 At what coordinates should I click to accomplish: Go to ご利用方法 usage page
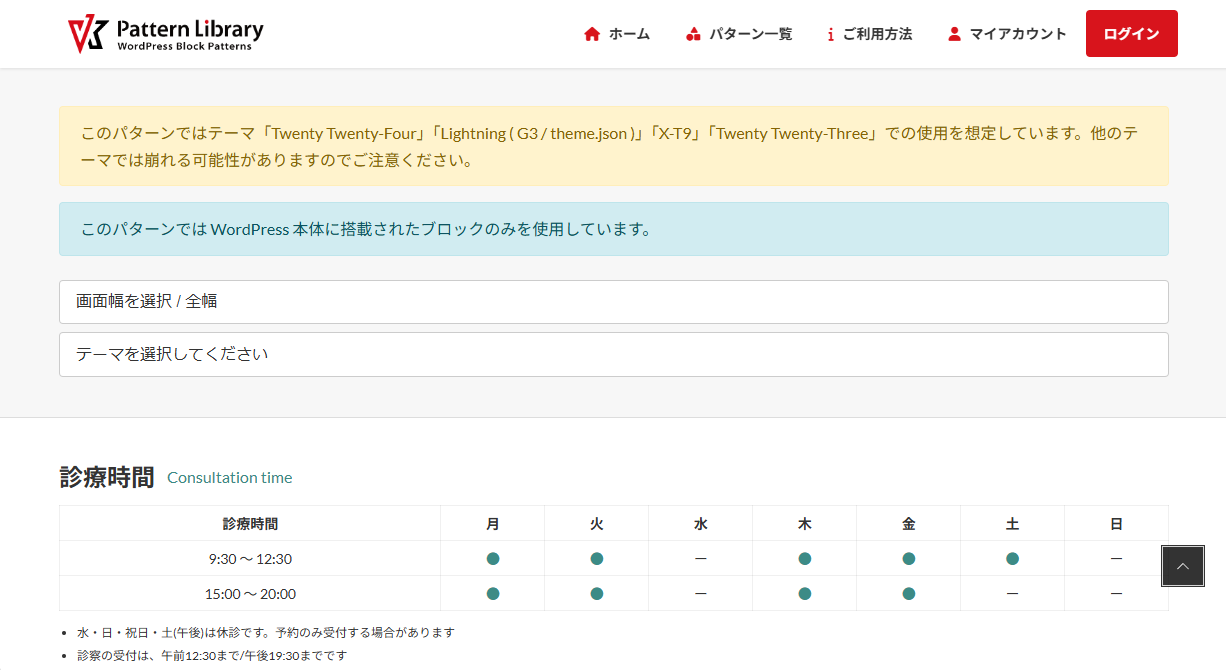[x=877, y=34]
